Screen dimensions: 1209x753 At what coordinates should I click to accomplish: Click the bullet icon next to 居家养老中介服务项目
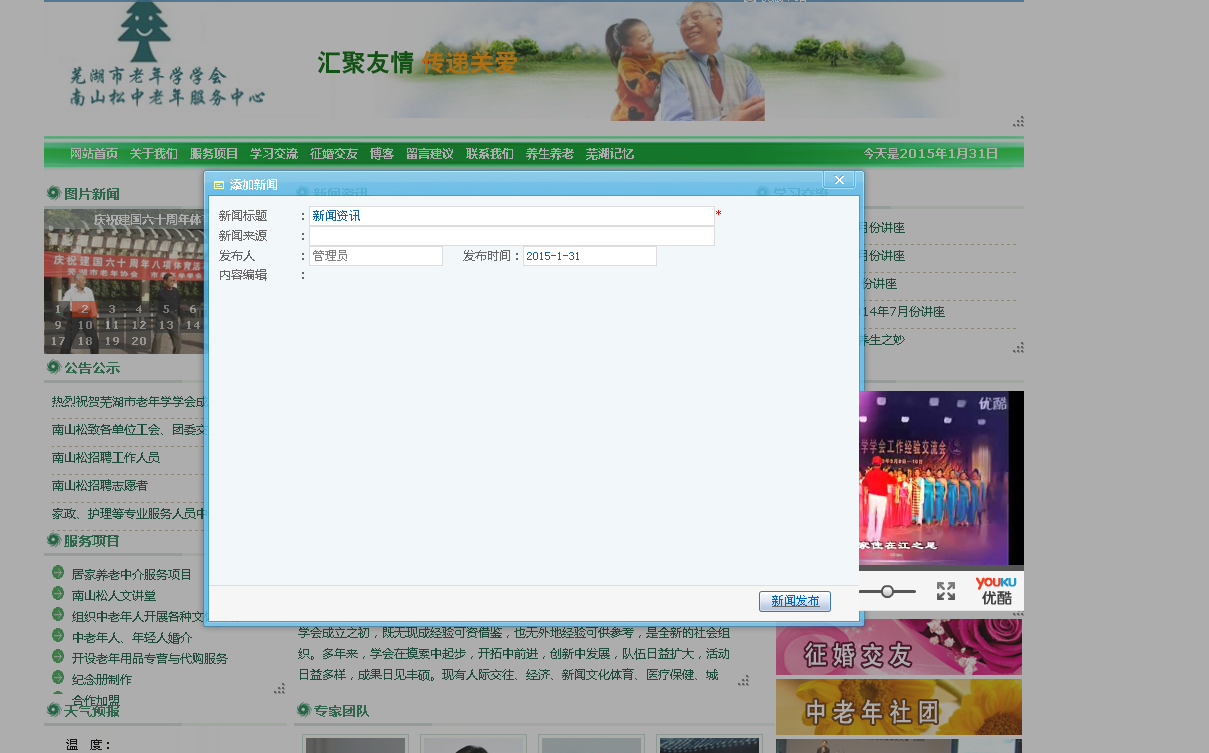[x=58, y=573]
